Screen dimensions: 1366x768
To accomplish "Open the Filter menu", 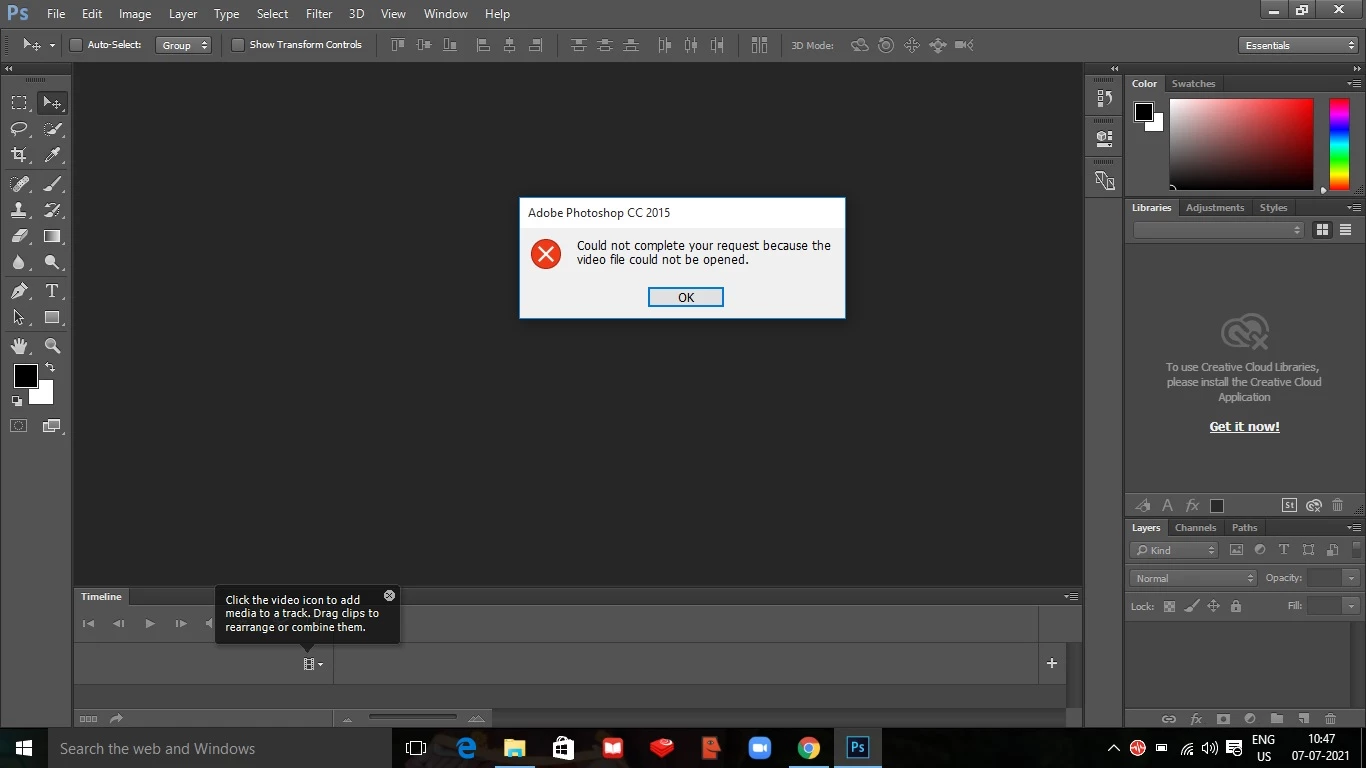I will click(319, 14).
